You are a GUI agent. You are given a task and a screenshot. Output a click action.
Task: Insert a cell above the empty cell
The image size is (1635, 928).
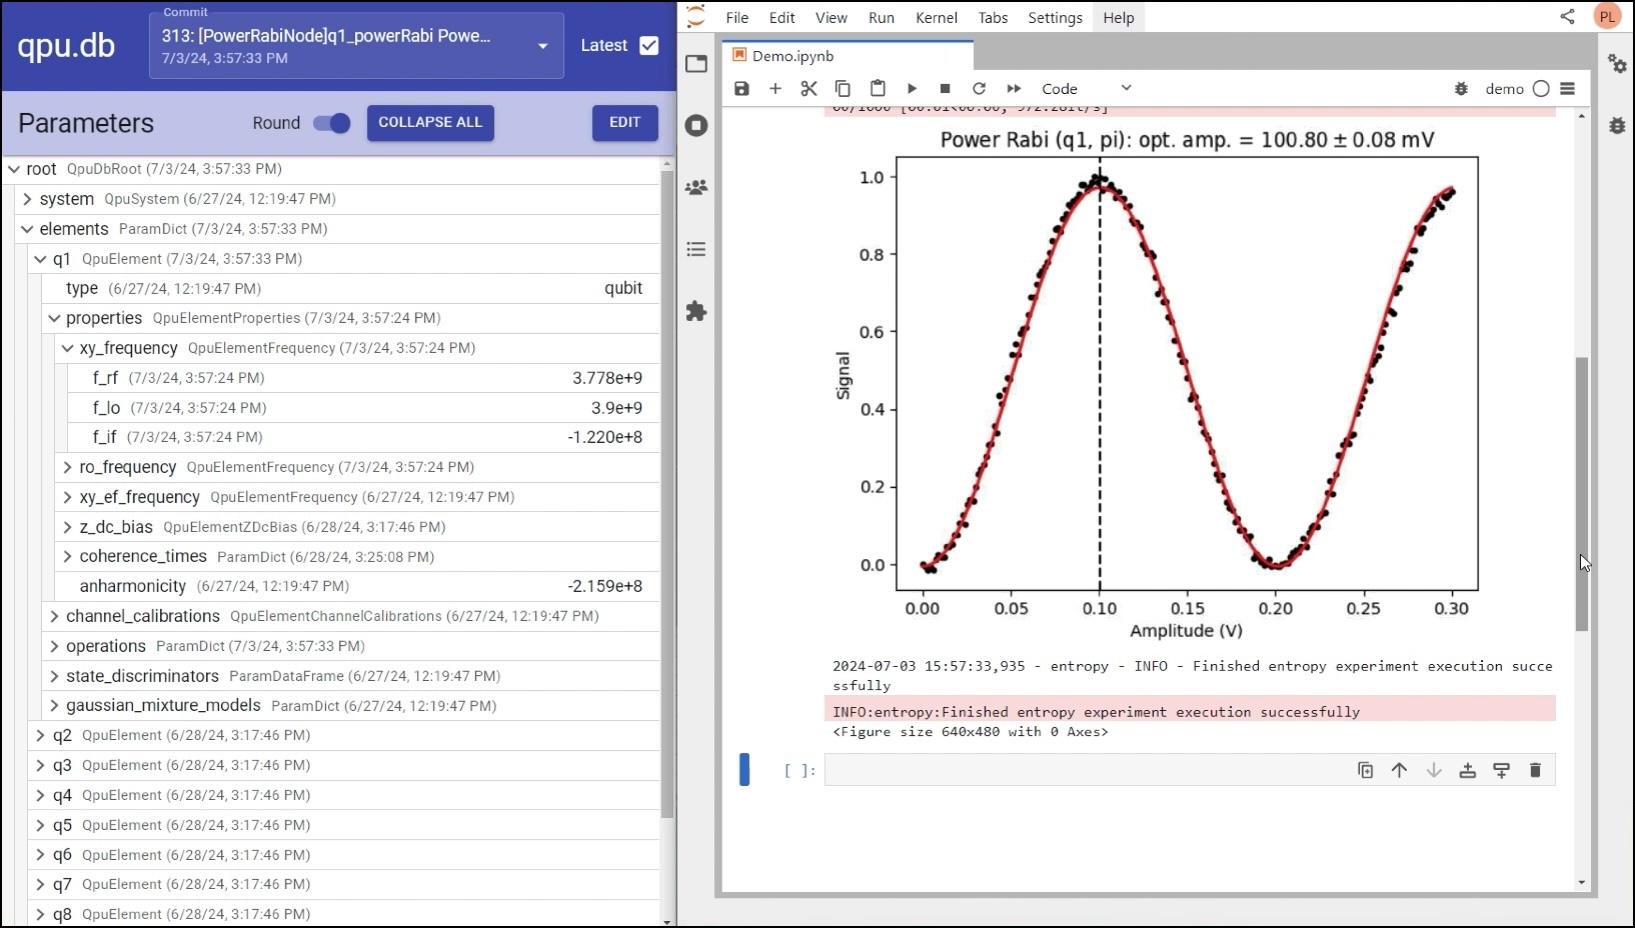point(1467,770)
